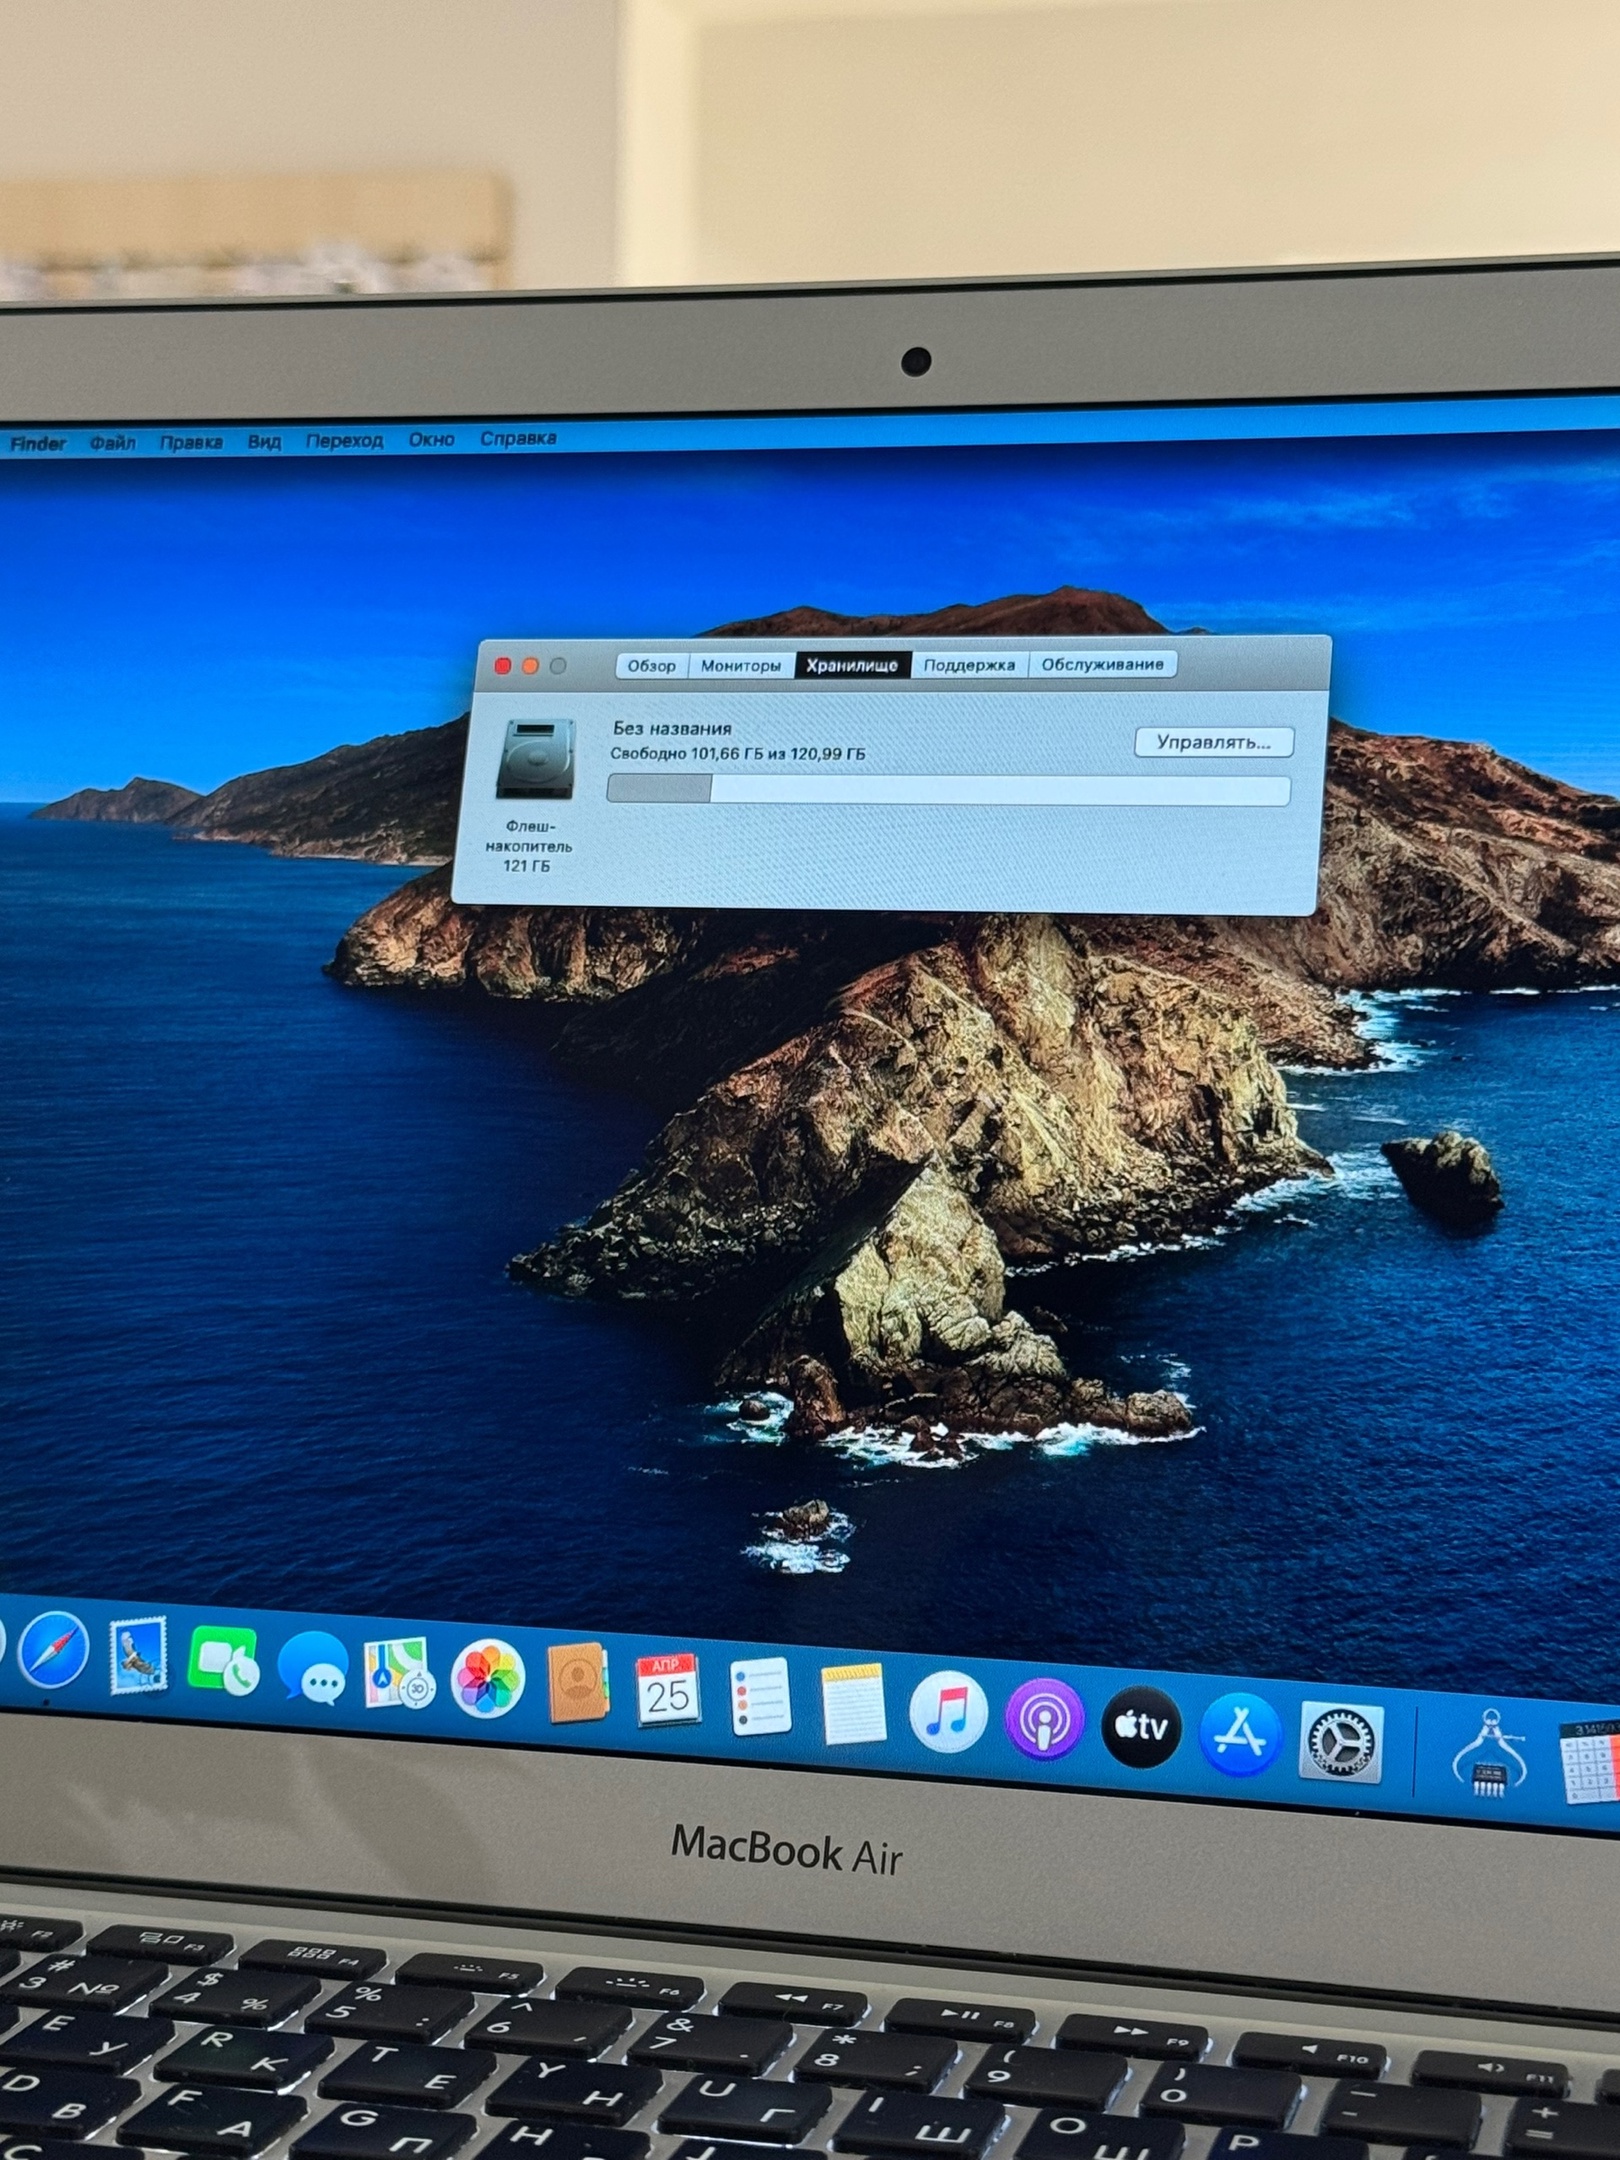The height and width of the screenshot is (2160, 1620).
Task: Click the Управлять... button
Action: click(x=1214, y=742)
